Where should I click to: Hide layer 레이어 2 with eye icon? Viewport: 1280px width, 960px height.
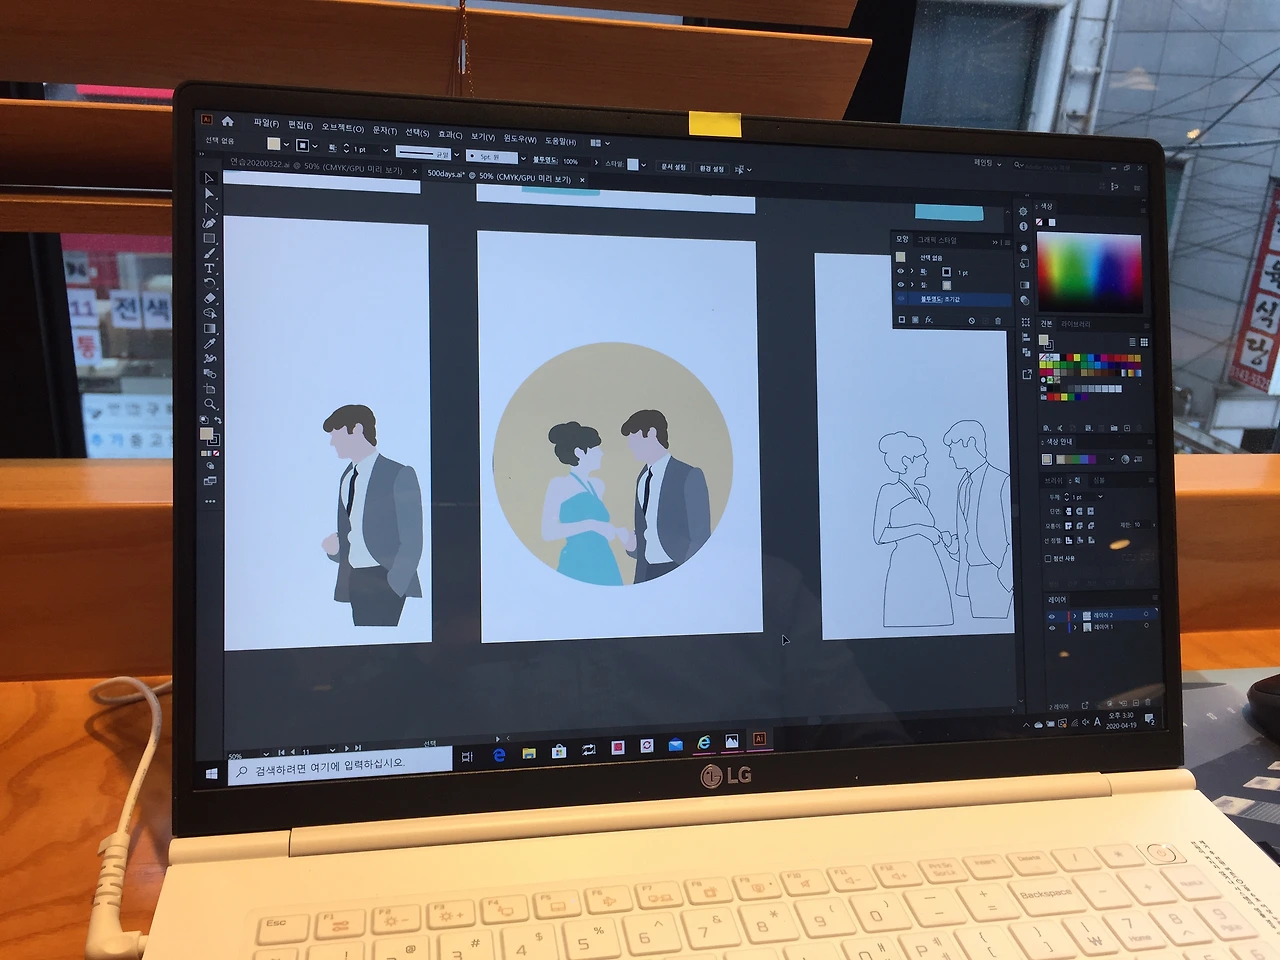click(1052, 616)
